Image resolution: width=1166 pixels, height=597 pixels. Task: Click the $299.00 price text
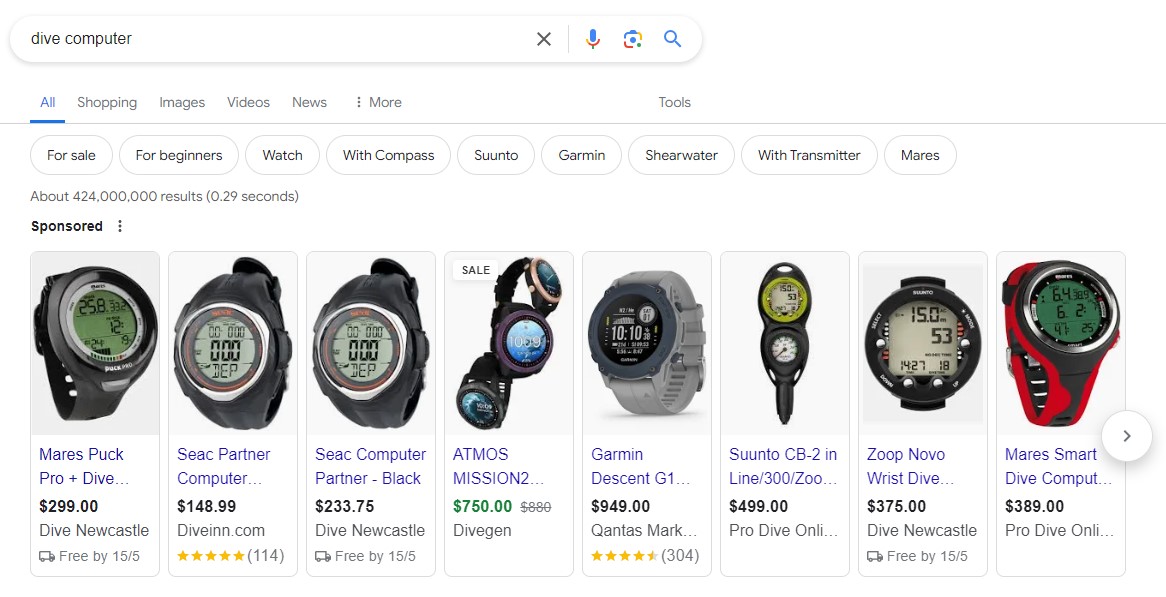[x=68, y=506]
